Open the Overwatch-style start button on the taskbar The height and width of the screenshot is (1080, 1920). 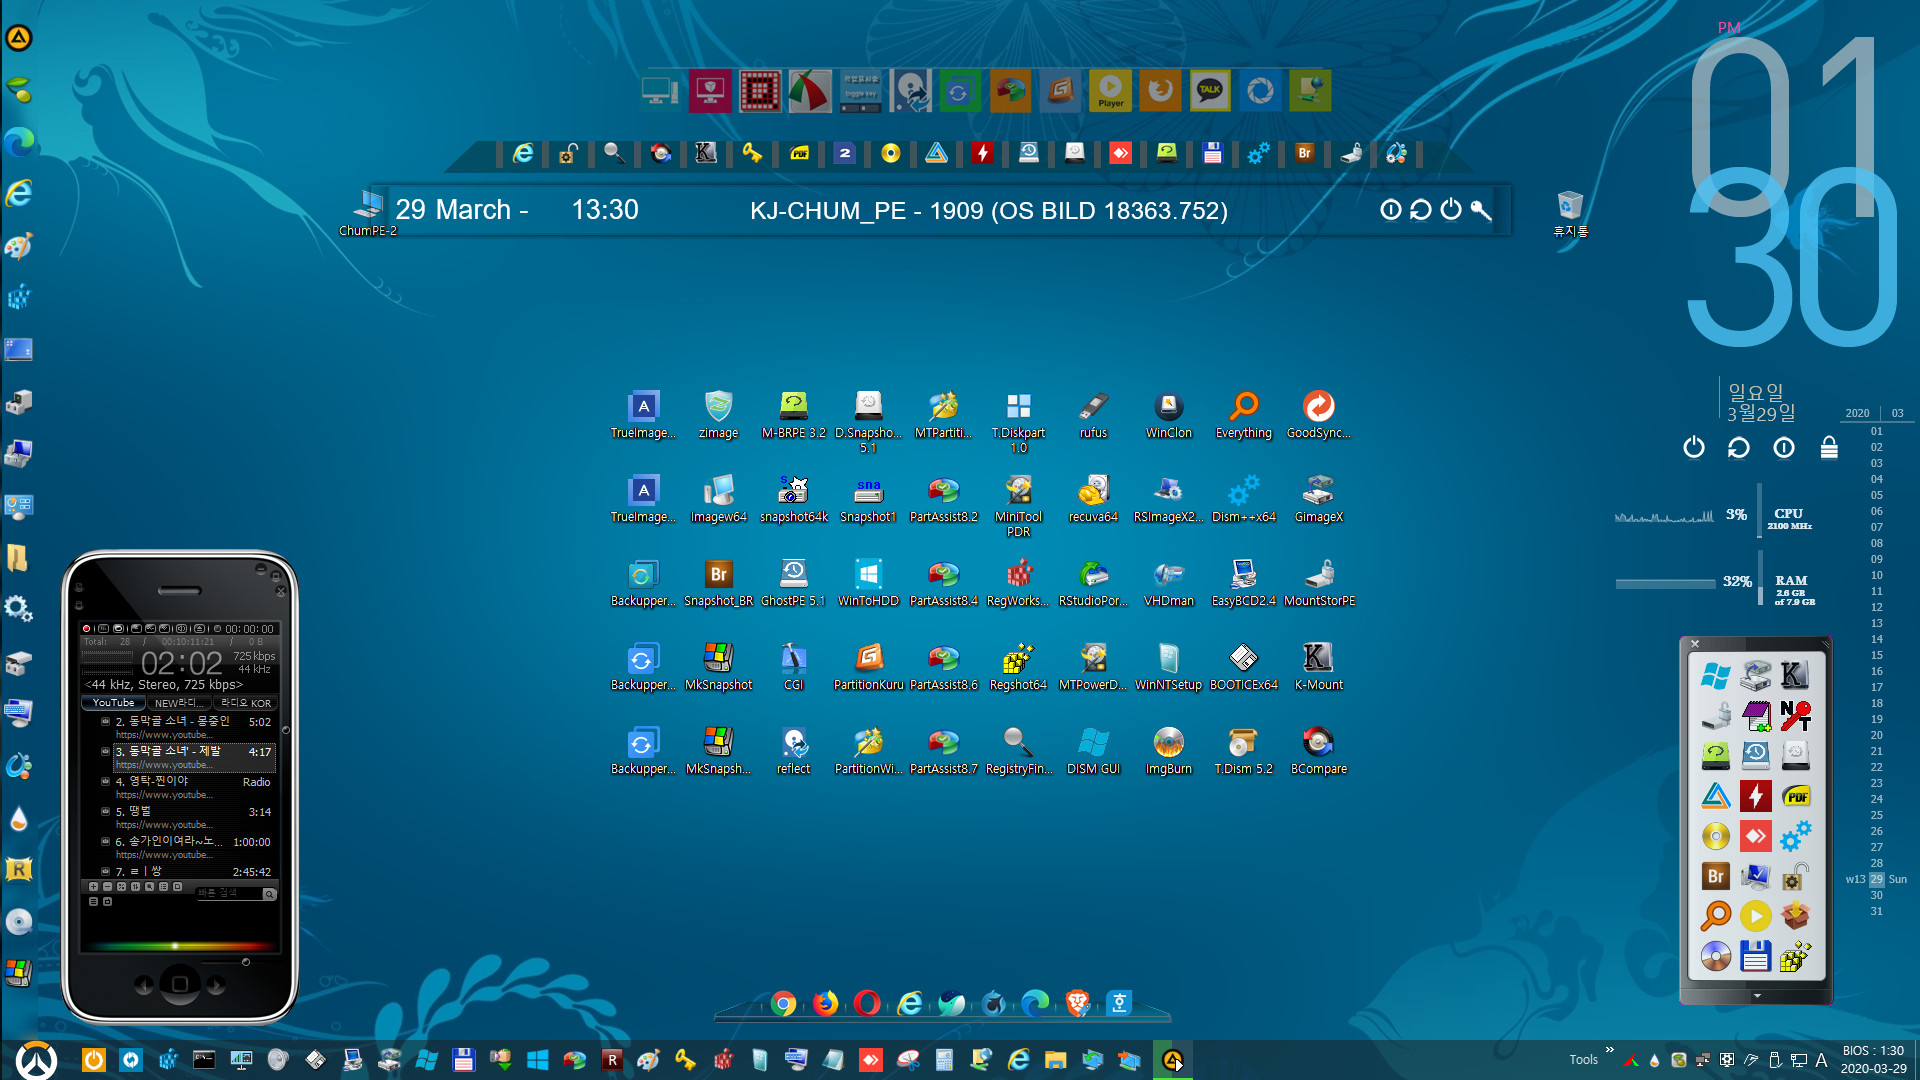(x=37, y=1059)
